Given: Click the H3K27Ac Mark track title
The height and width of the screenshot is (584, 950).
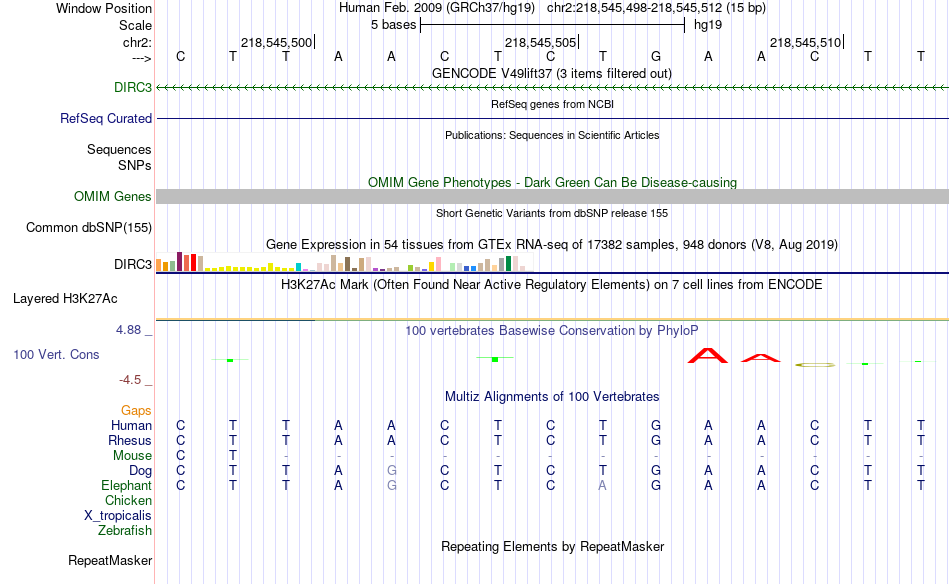Looking at the screenshot, I should (x=552, y=285).
